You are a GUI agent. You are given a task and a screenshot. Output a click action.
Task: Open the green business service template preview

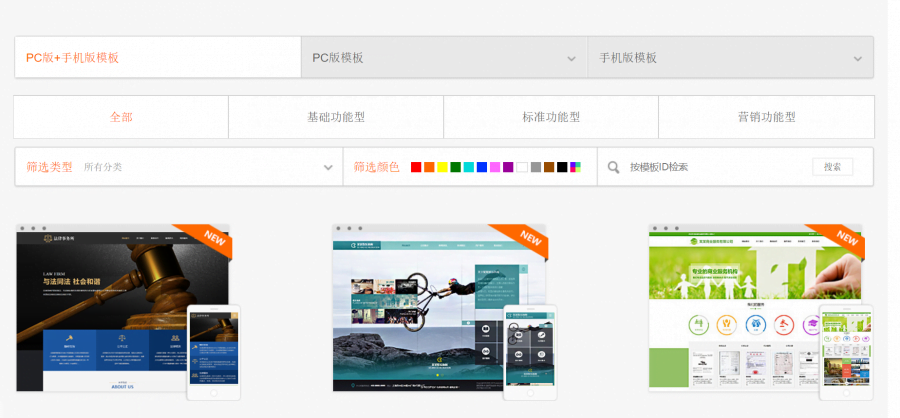click(755, 308)
